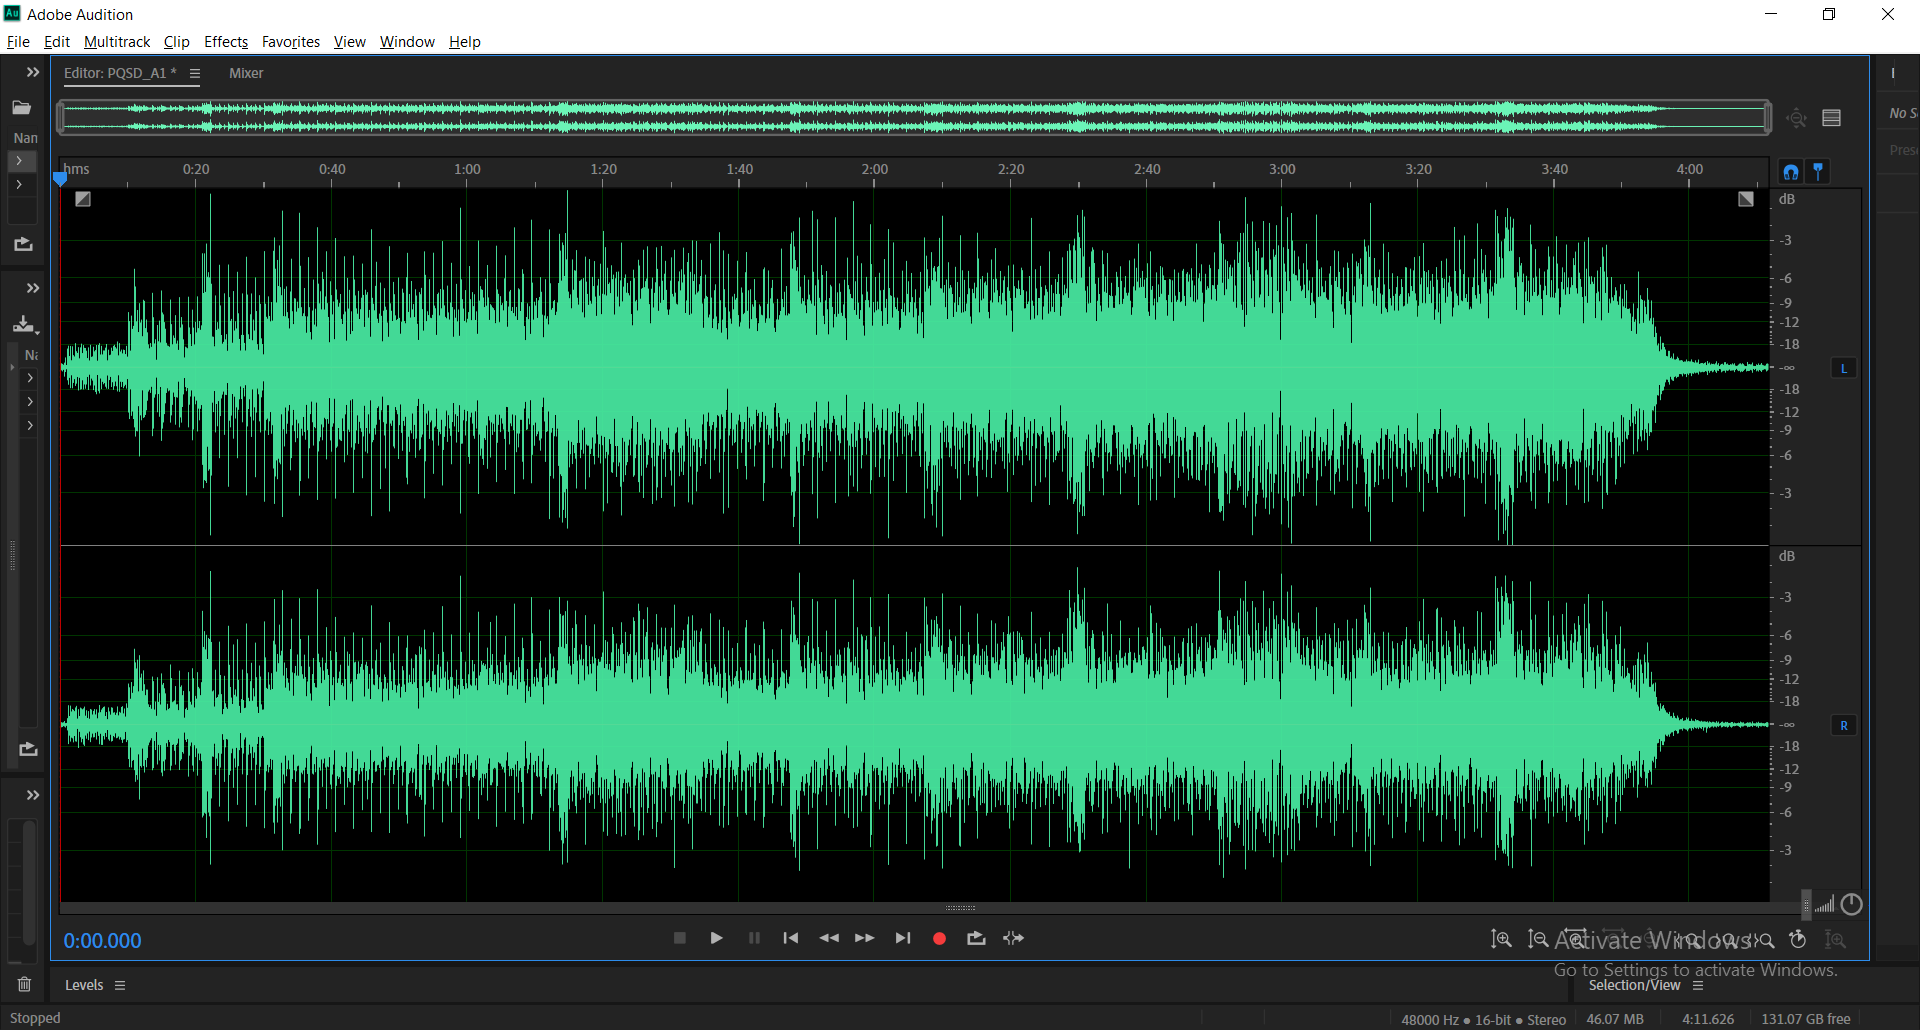Toggle Loop Playback button
Image resolution: width=1920 pixels, height=1030 pixels.
point(976,938)
